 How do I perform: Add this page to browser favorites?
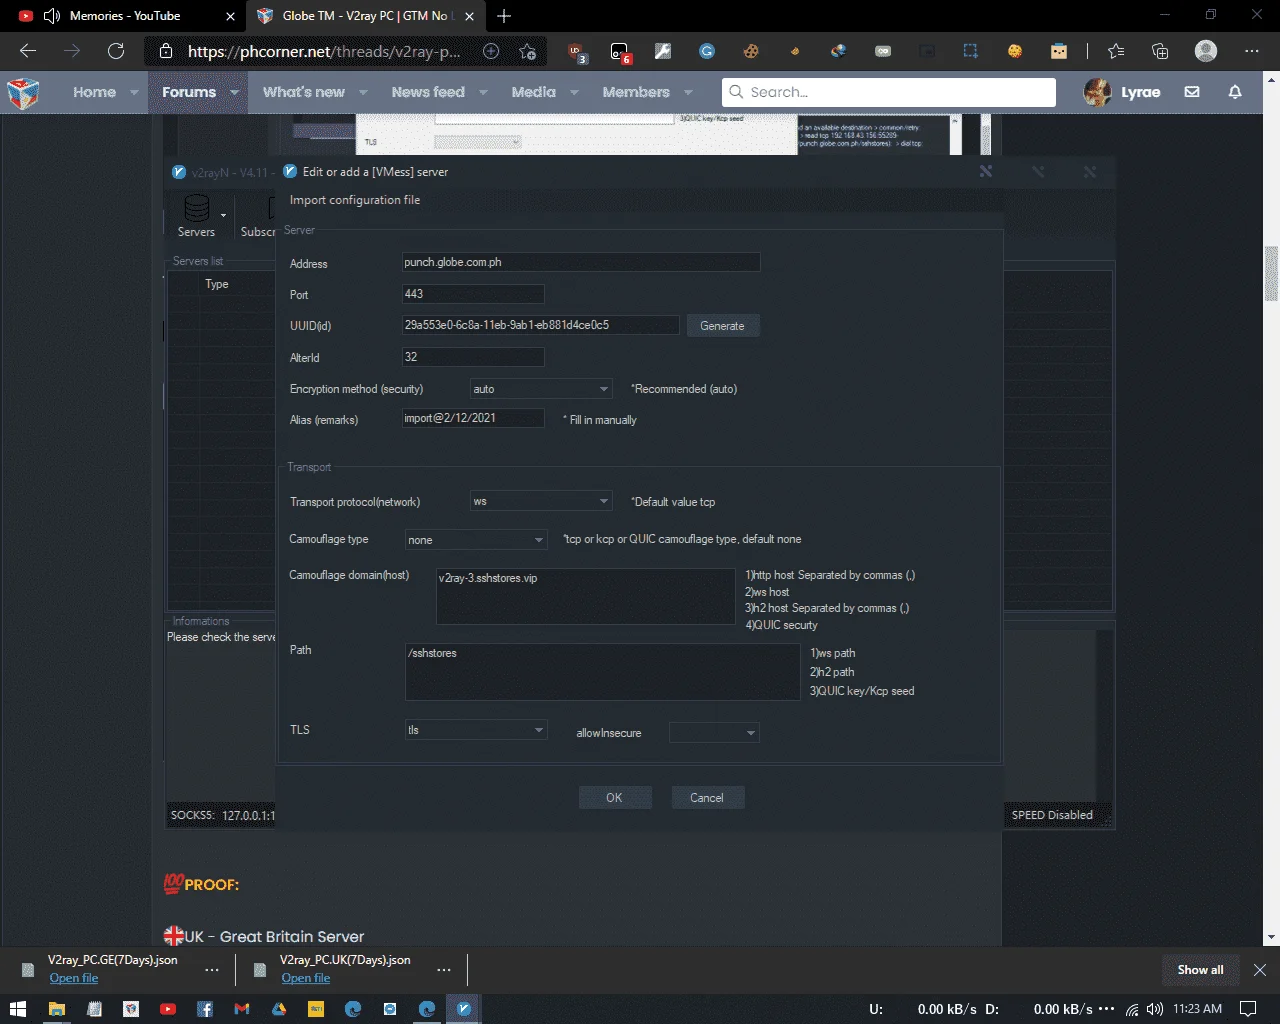528,51
